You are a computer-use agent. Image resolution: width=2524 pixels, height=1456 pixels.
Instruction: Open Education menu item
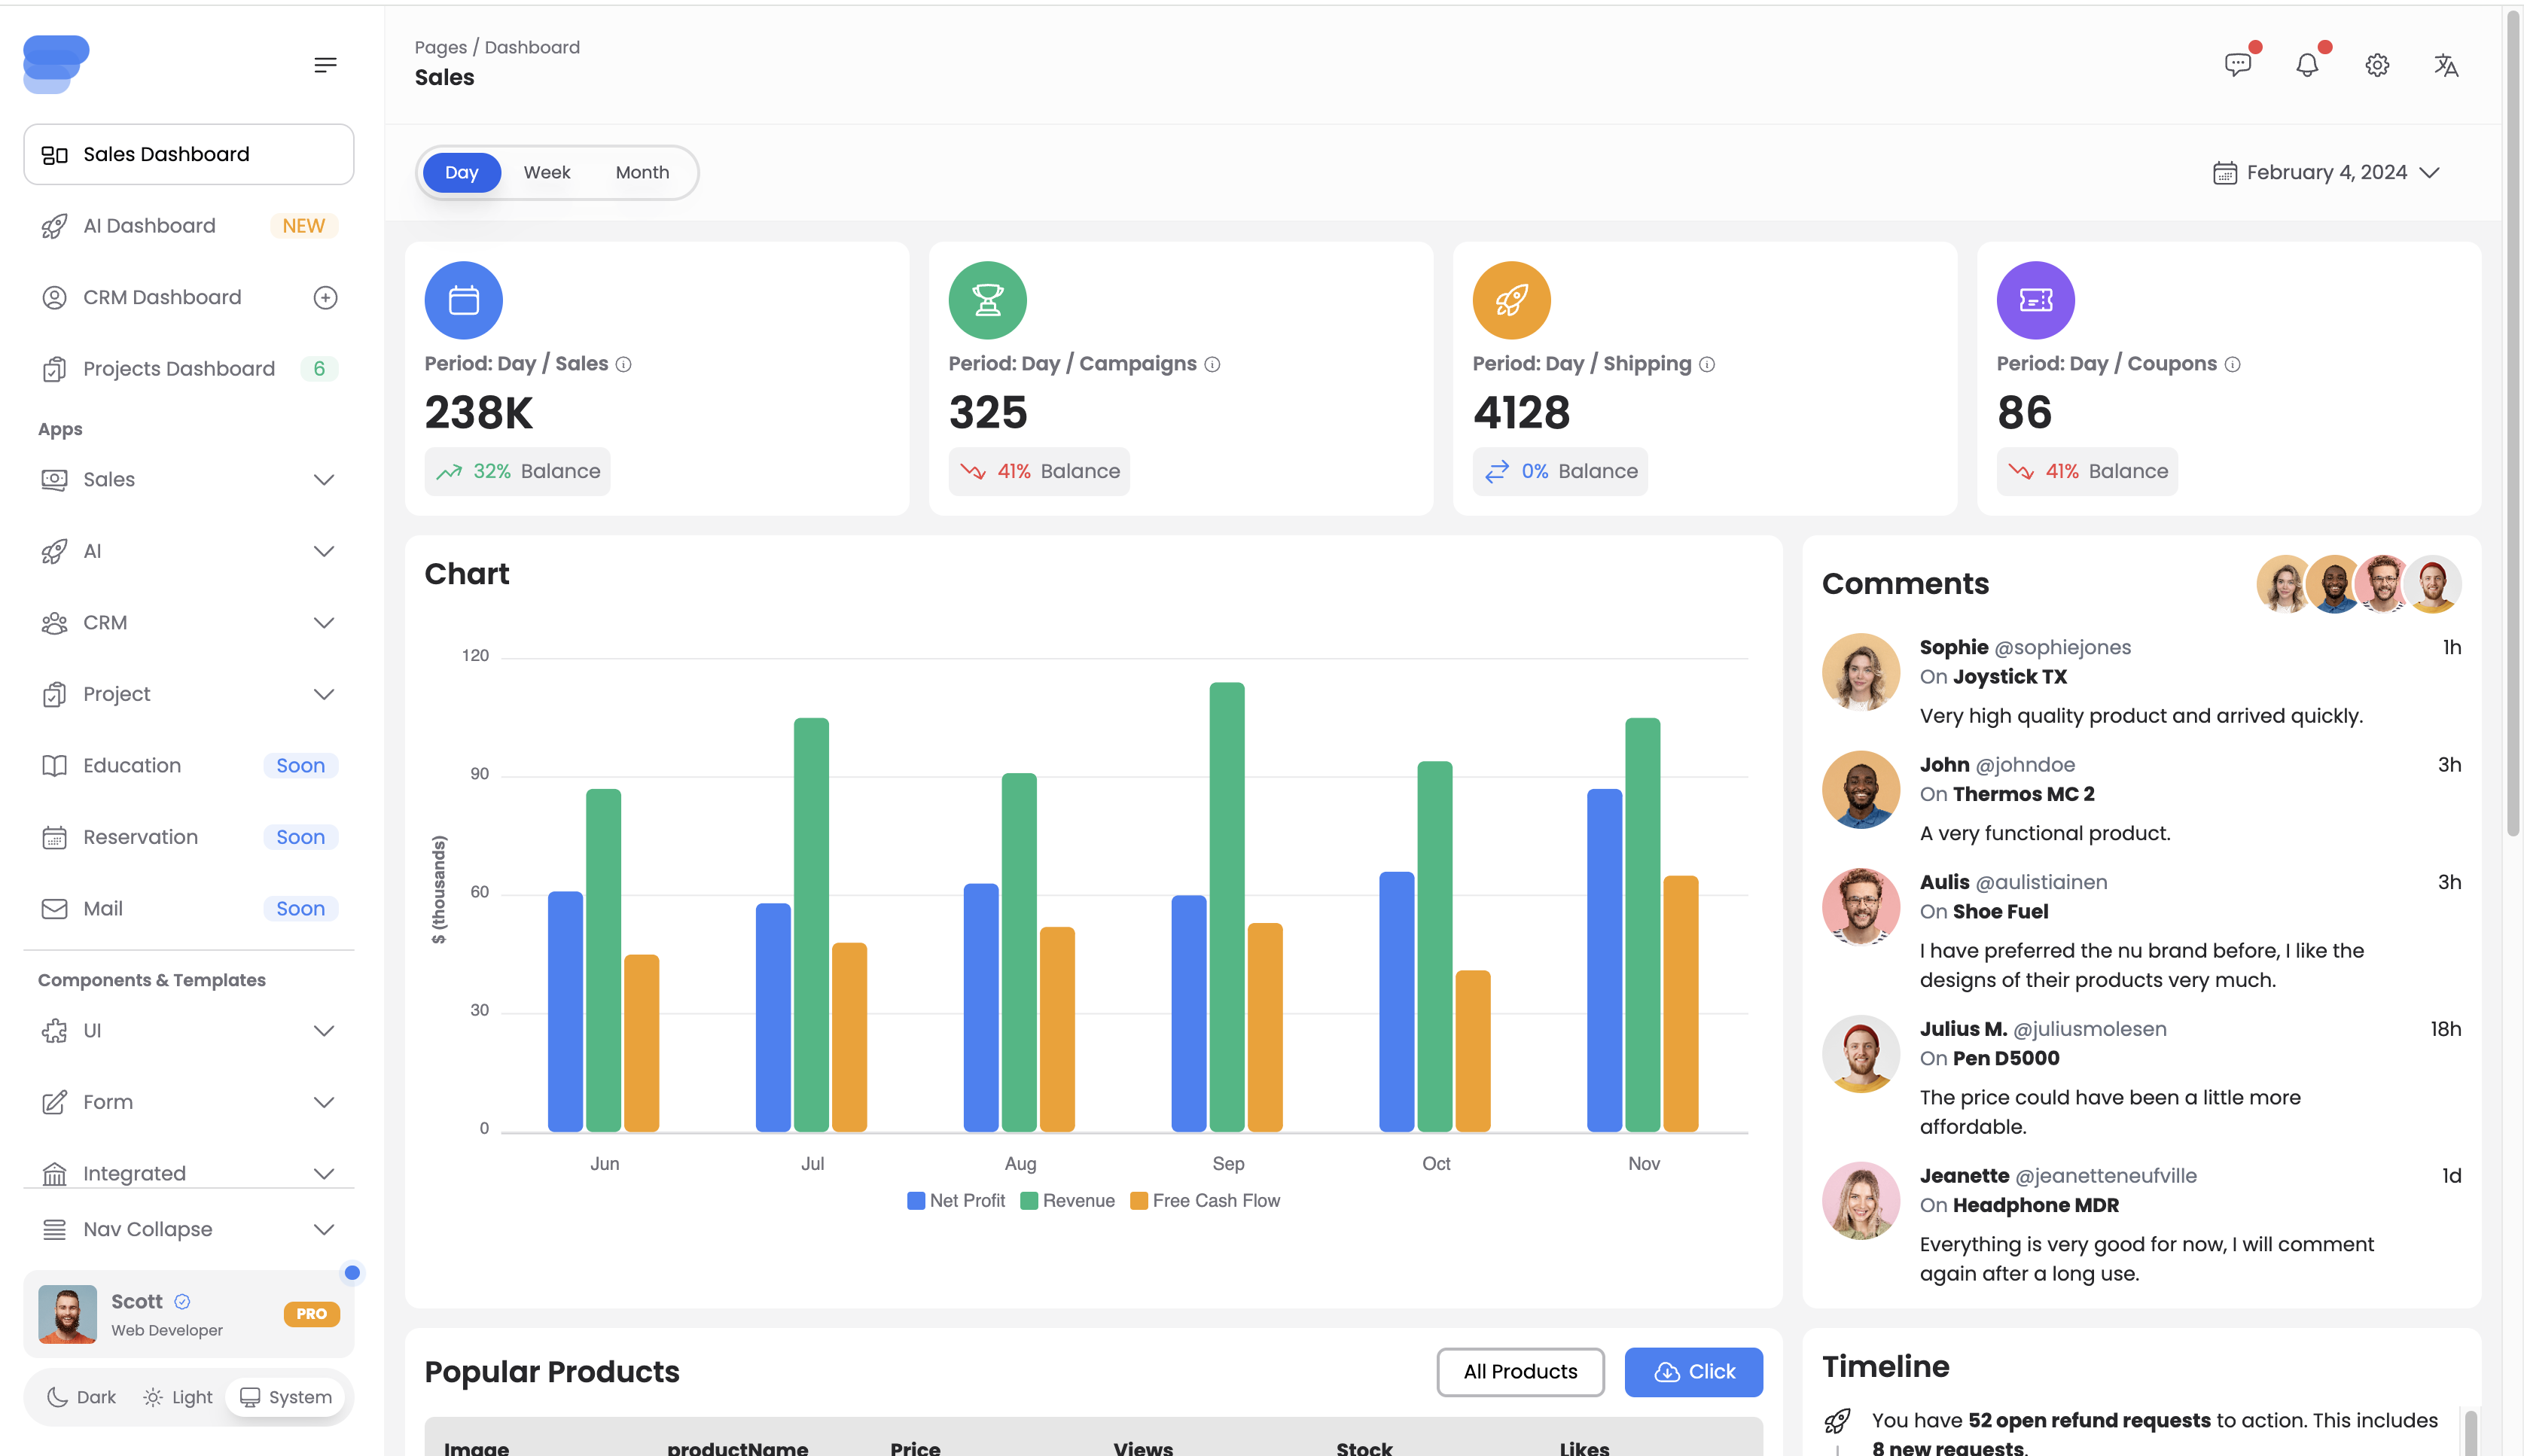[188, 766]
